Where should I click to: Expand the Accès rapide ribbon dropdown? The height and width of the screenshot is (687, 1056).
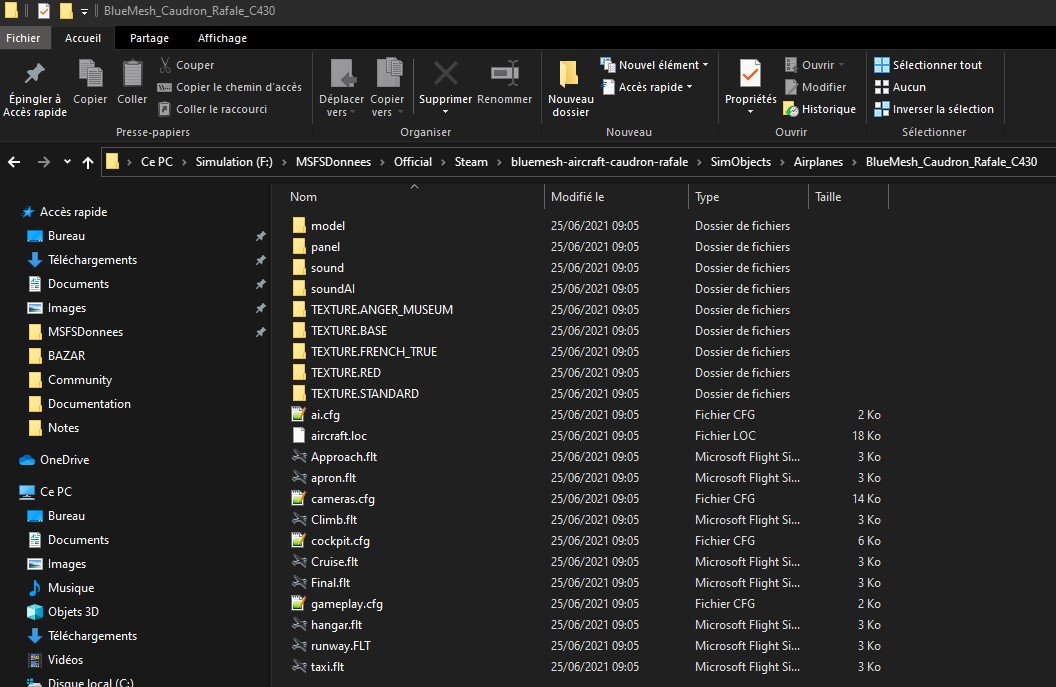tap(690, 87)
